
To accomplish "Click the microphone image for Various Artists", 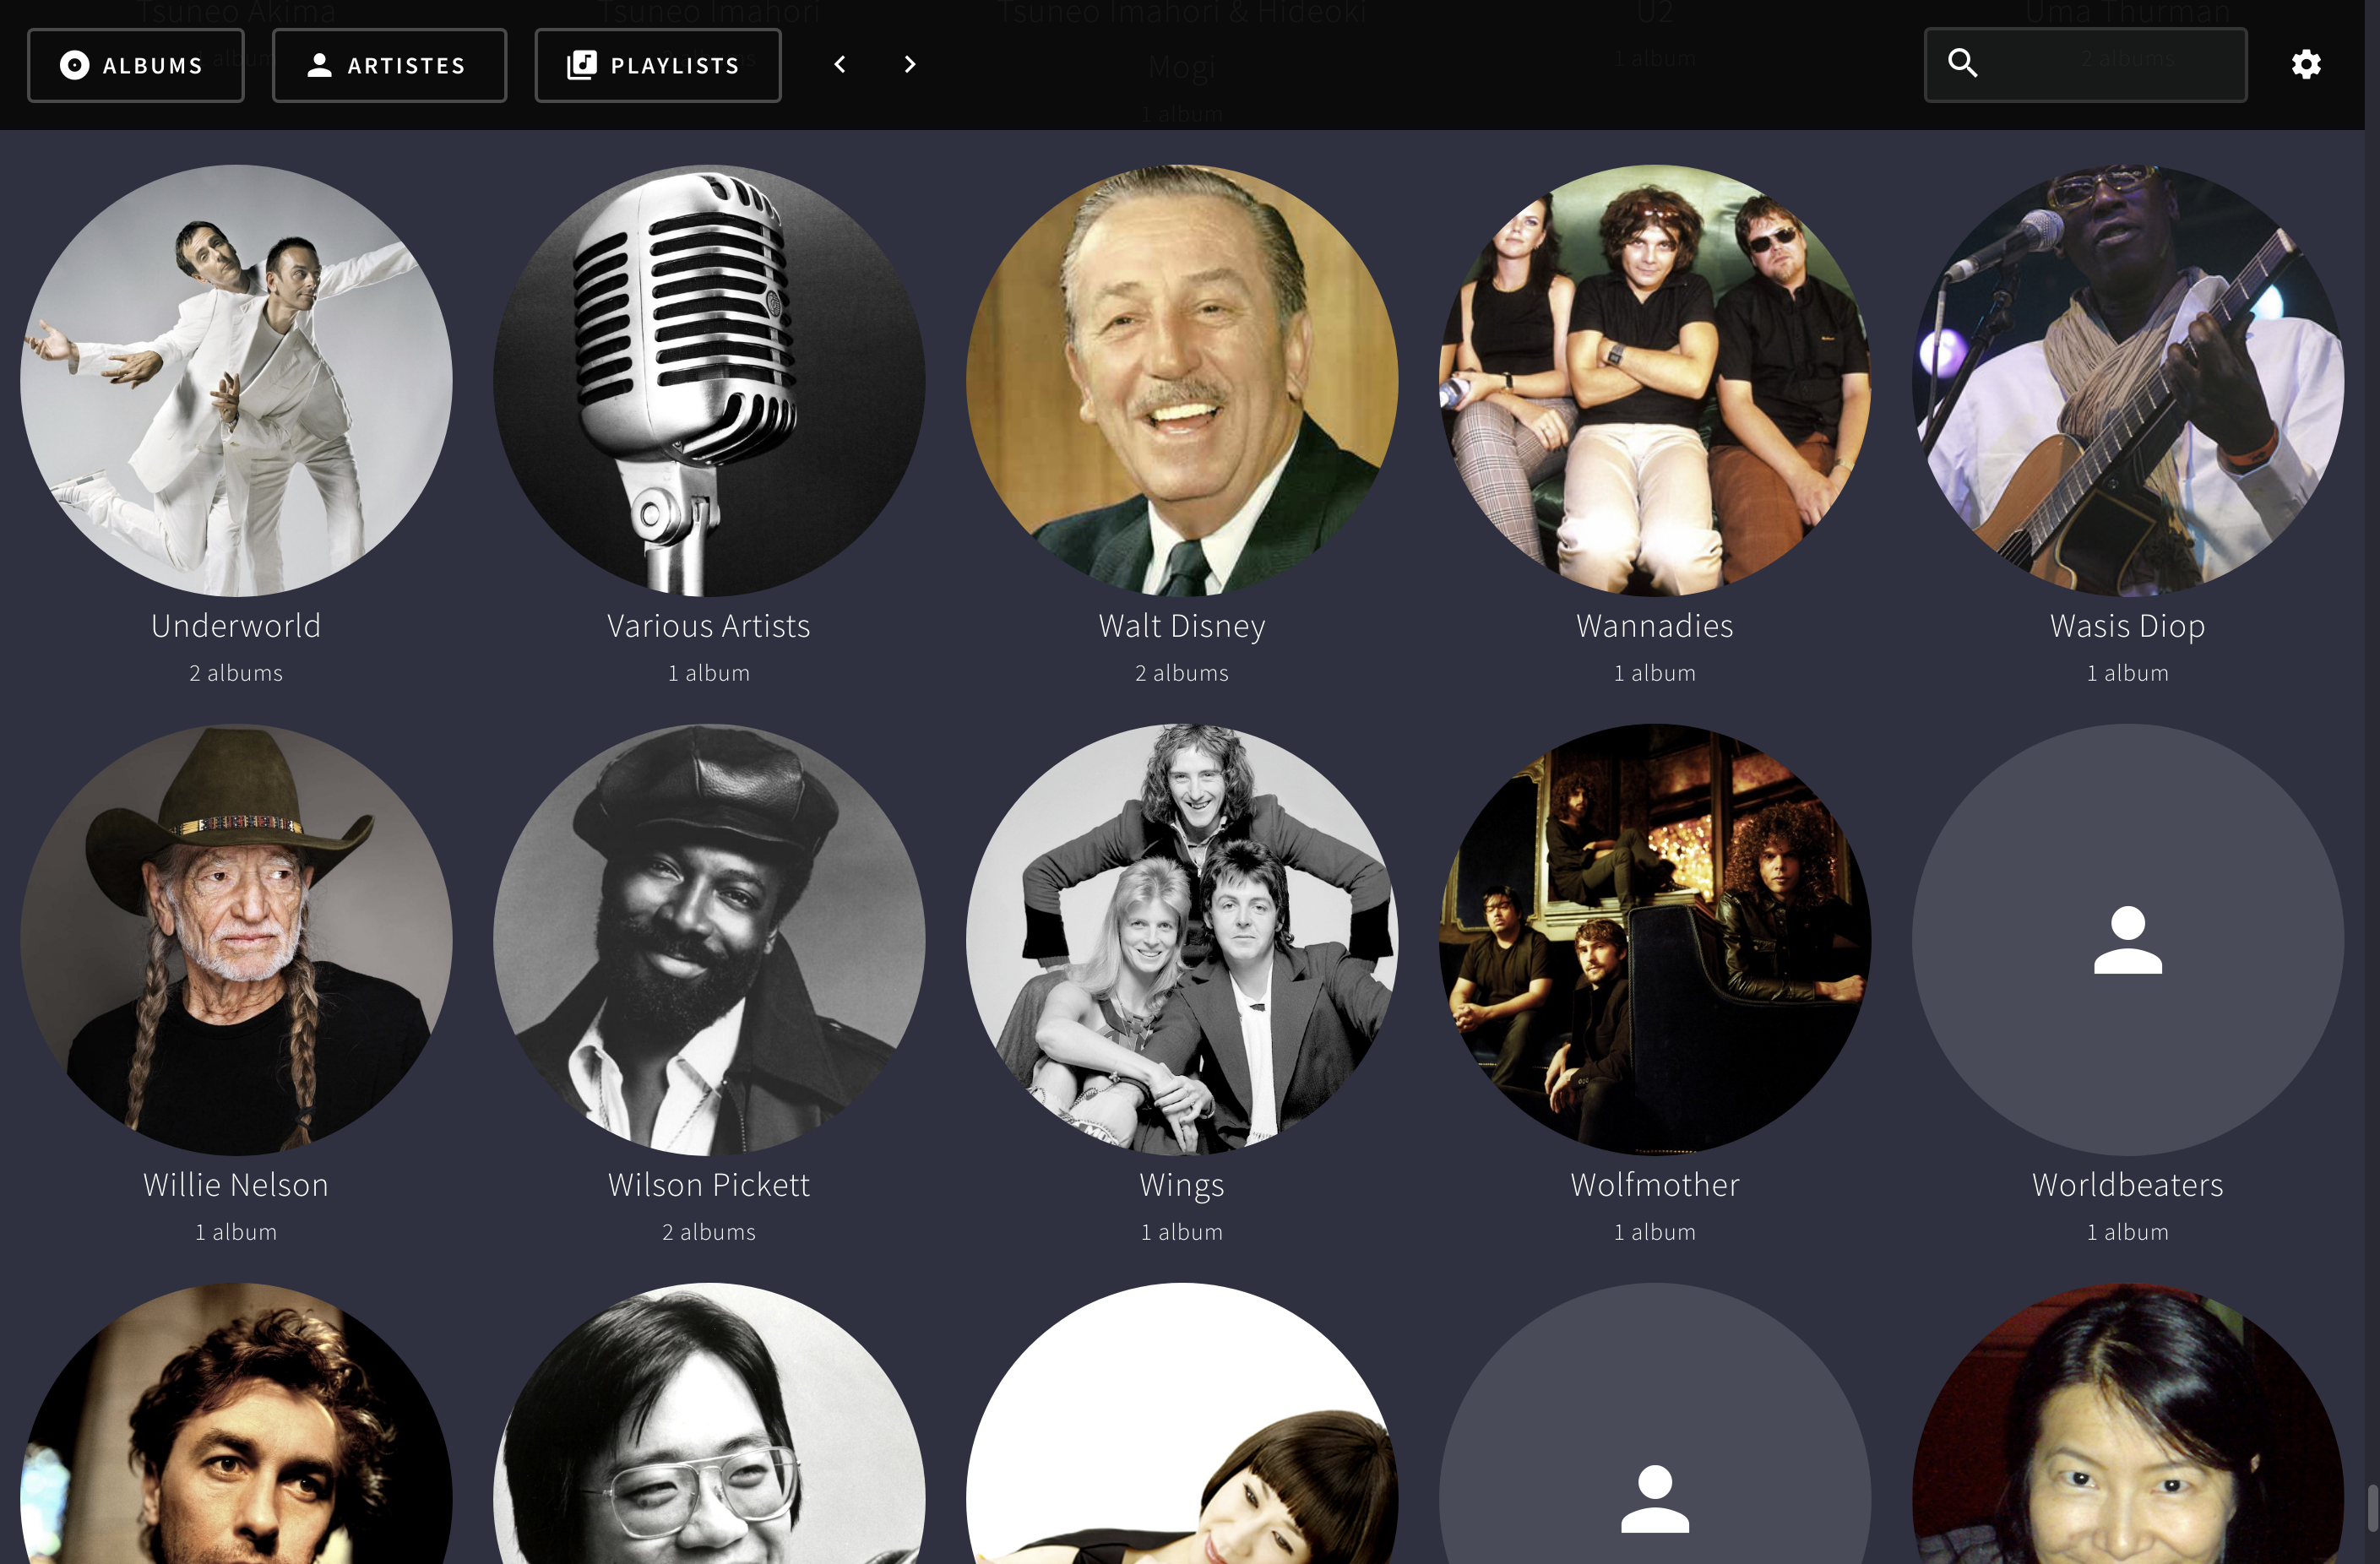I will [709, 380].
